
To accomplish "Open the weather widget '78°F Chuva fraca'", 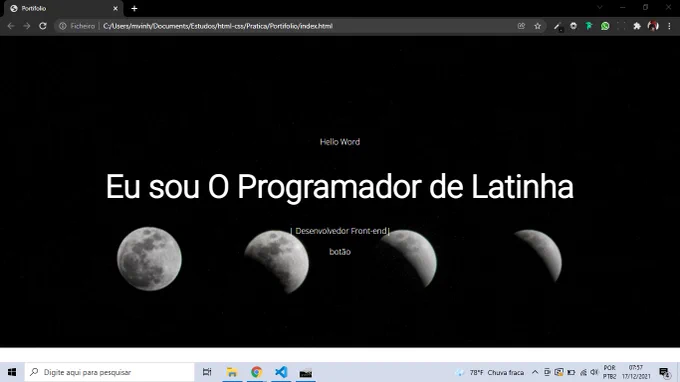I will coord(489,372).
